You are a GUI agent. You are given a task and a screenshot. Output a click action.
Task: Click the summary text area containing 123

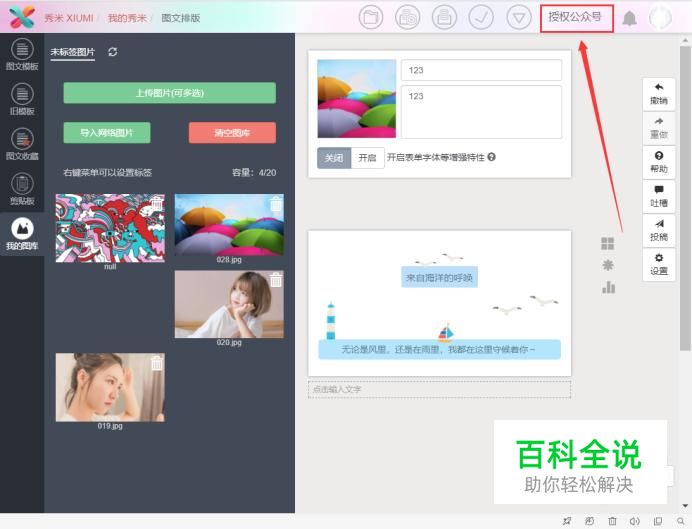point(481,112)
